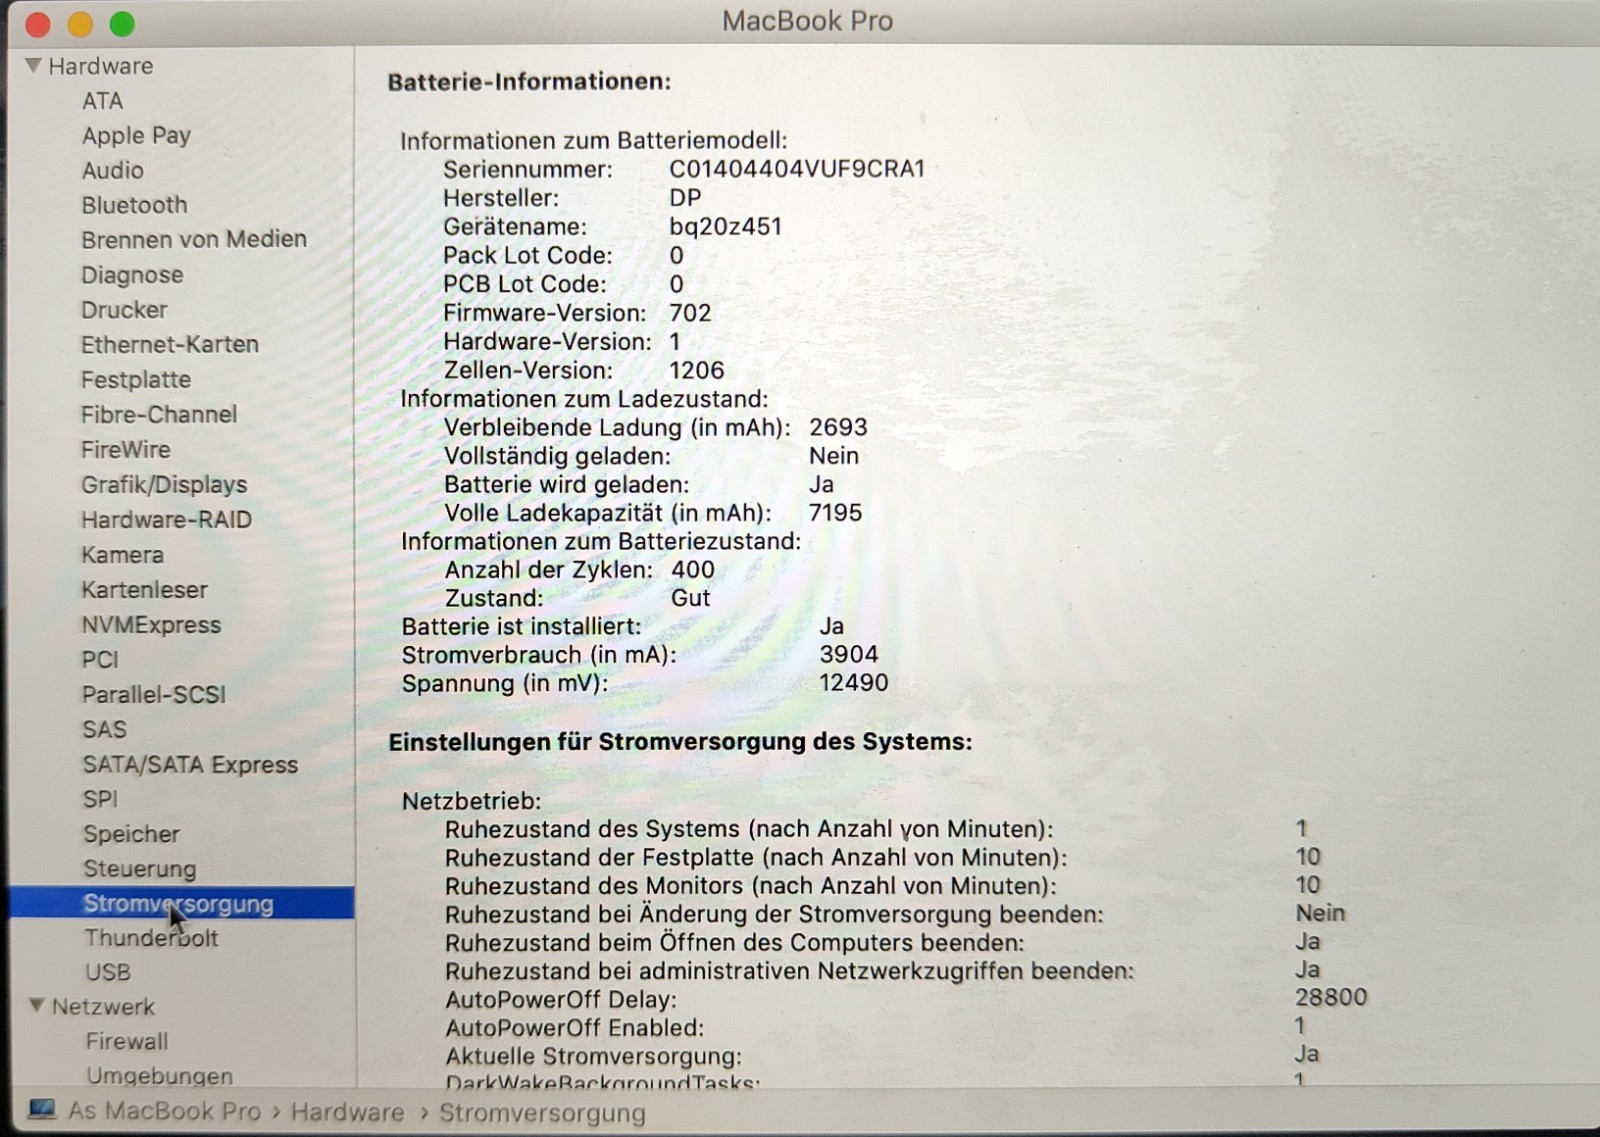The image size is (1600, 1137).
Task: Select ATA in the sidebar
Action: pyautogui.click(x=102, y=101)
